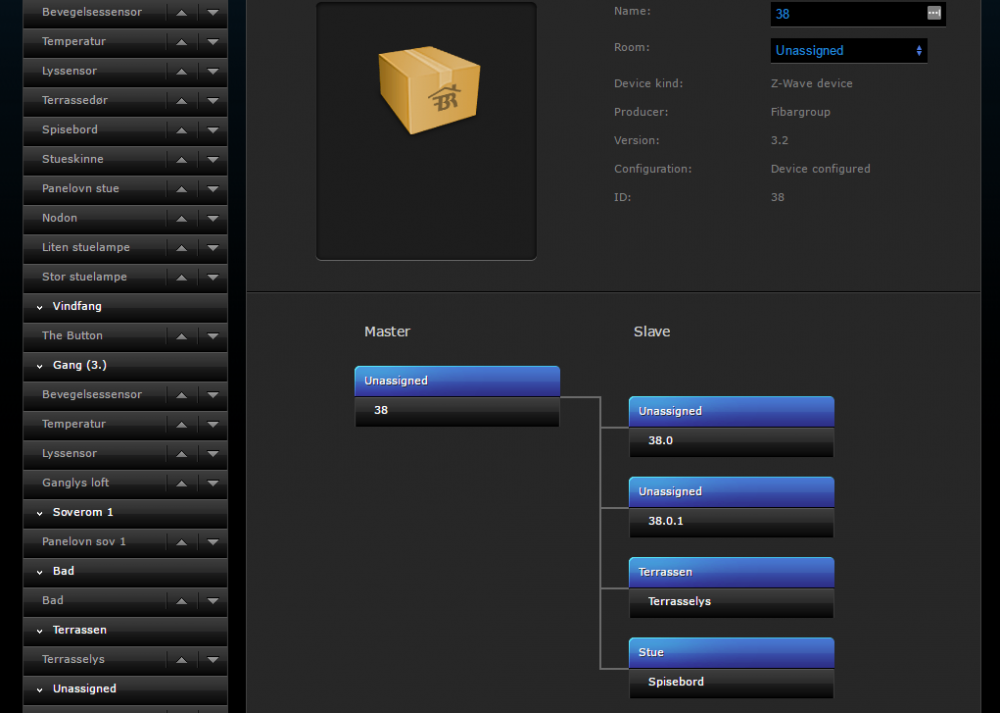Click the down arrow beside Stueskinne
1000x713 pixels.
[x=213, y=160]
